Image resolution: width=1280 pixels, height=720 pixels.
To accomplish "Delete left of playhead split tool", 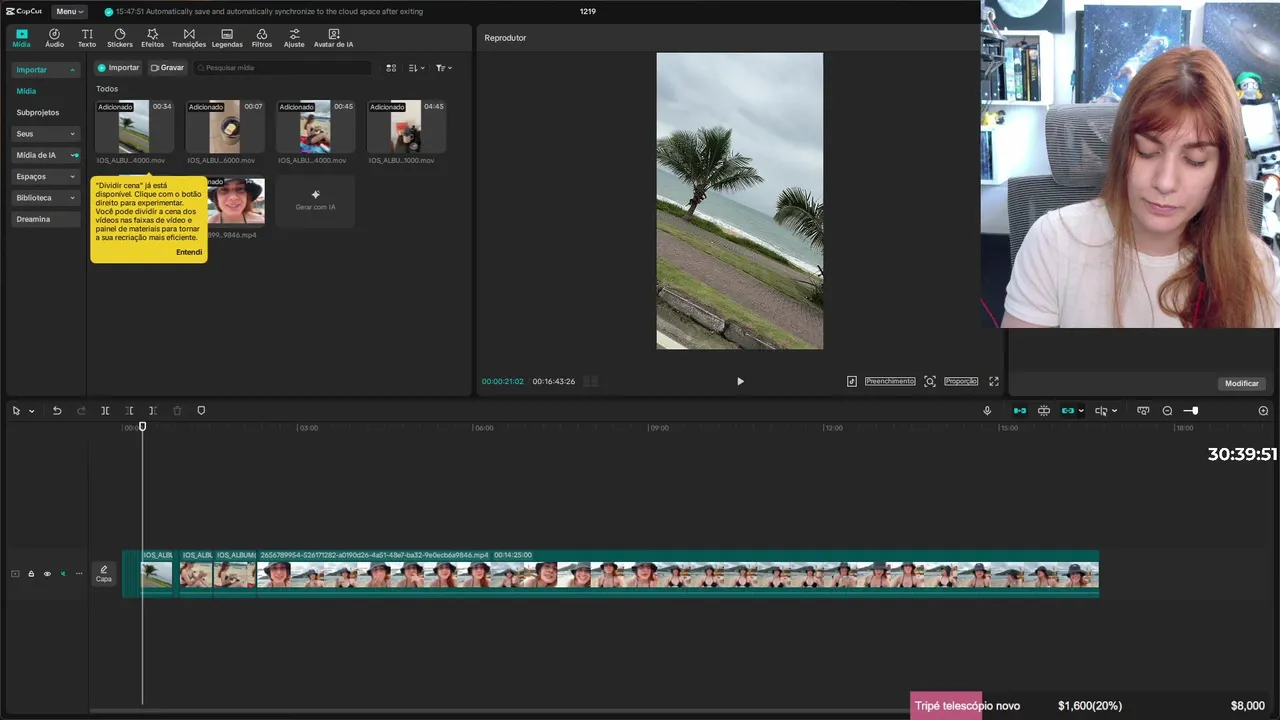I will 129,411.
